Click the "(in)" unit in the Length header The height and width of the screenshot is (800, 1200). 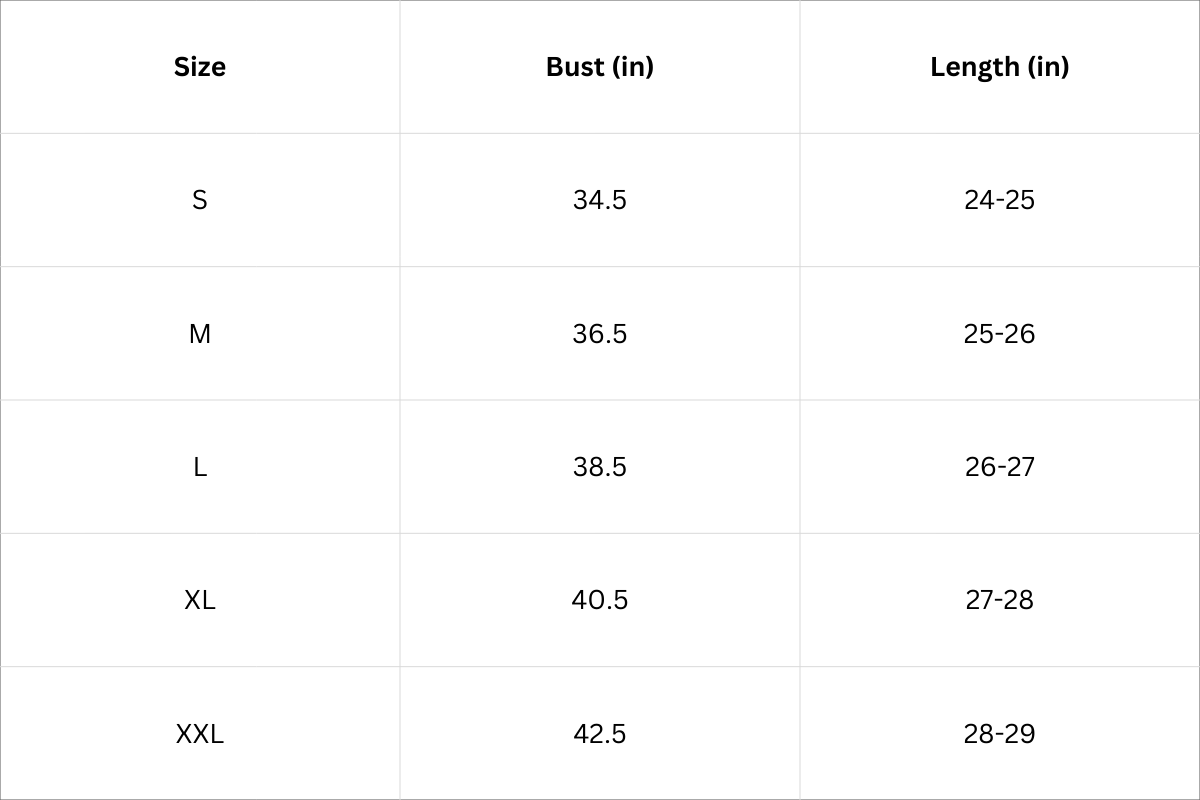(x=1047, y=67)
